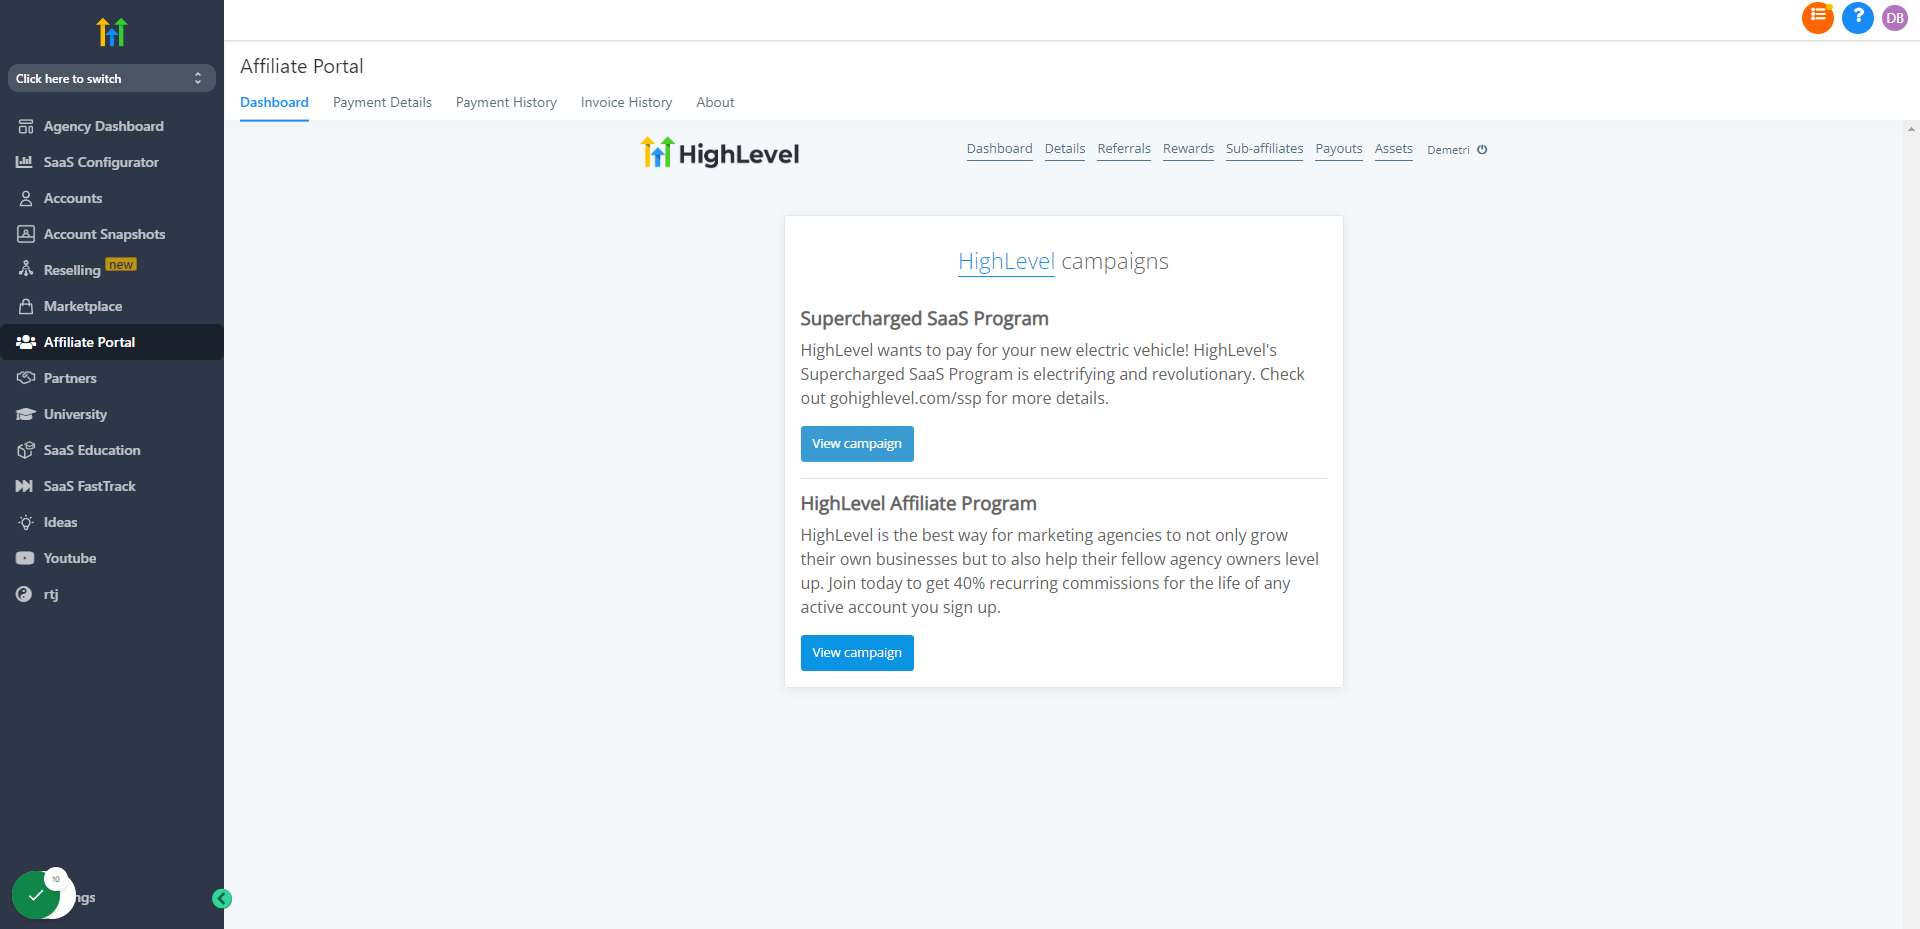Click the scrollbar up arrow at right
The width and height of the screenshot is (1920, 929).
coord(1911,129)
